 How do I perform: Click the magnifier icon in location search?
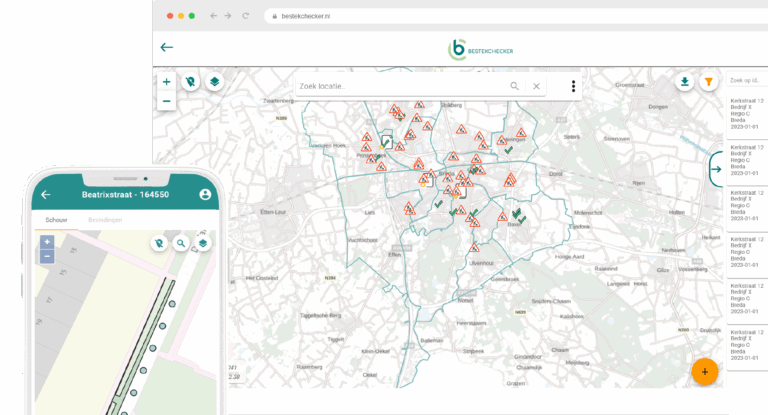pos(515,86)
